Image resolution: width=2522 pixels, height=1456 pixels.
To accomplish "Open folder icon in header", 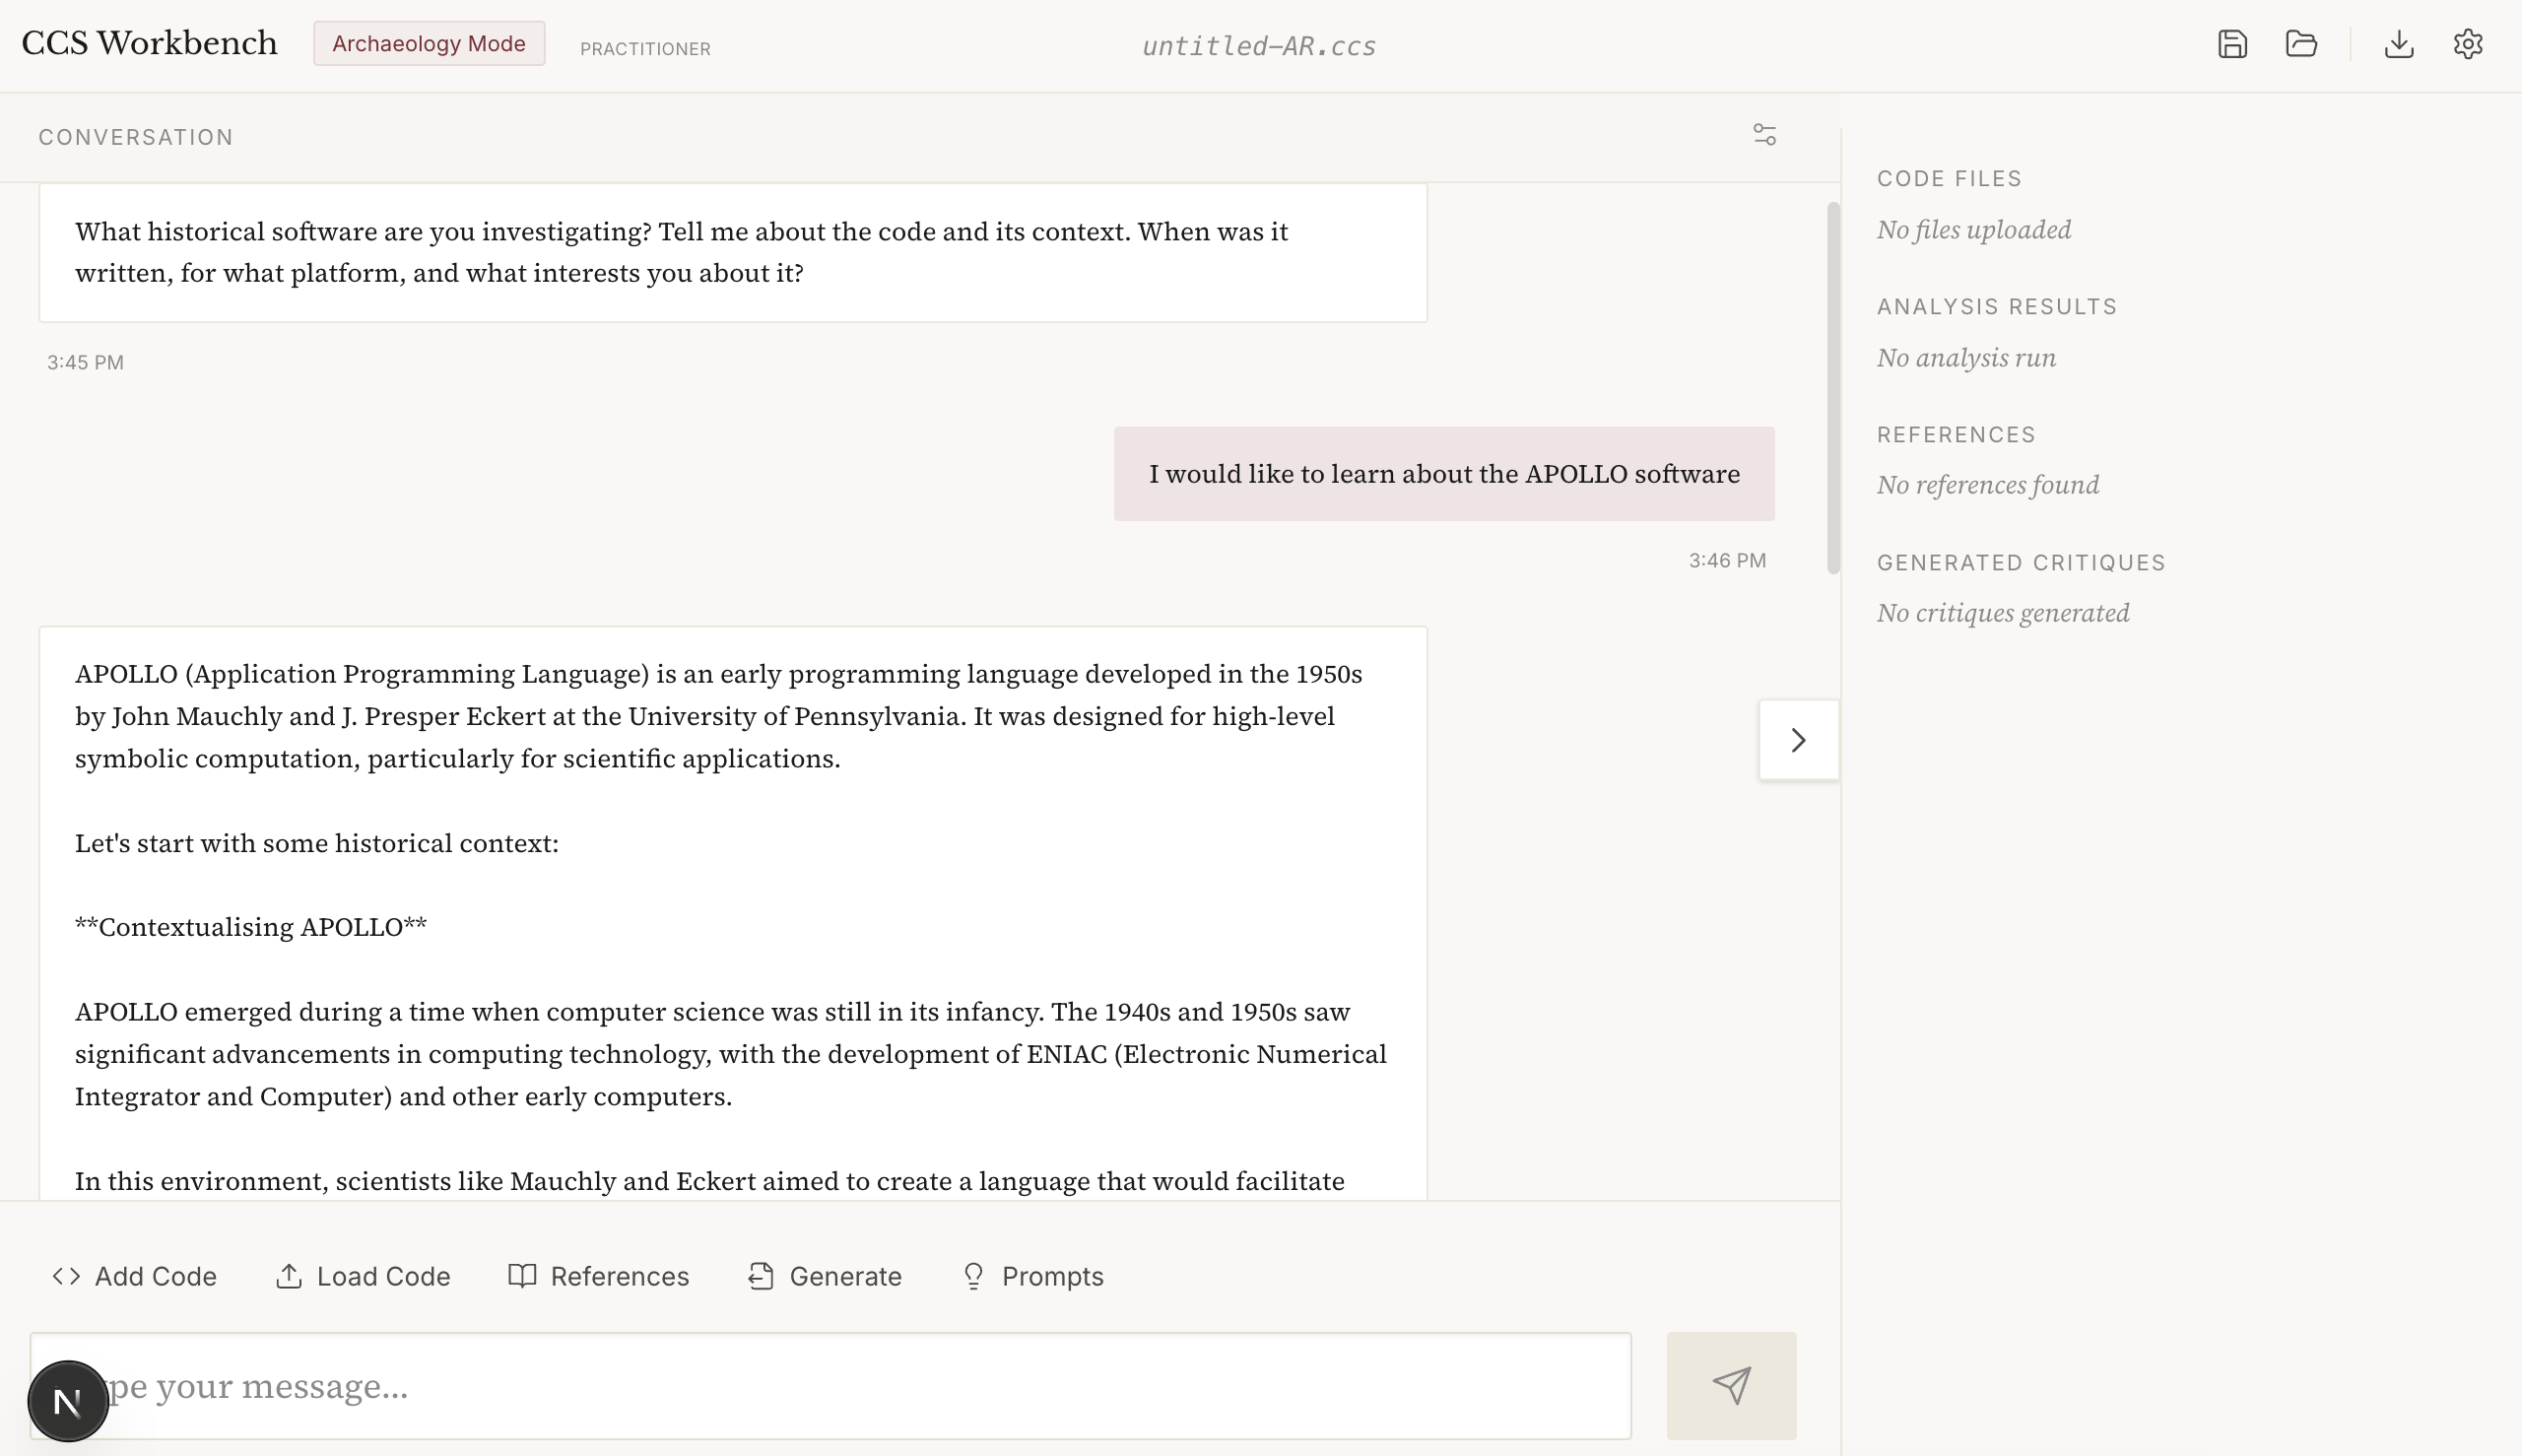I will (2301, 44).
